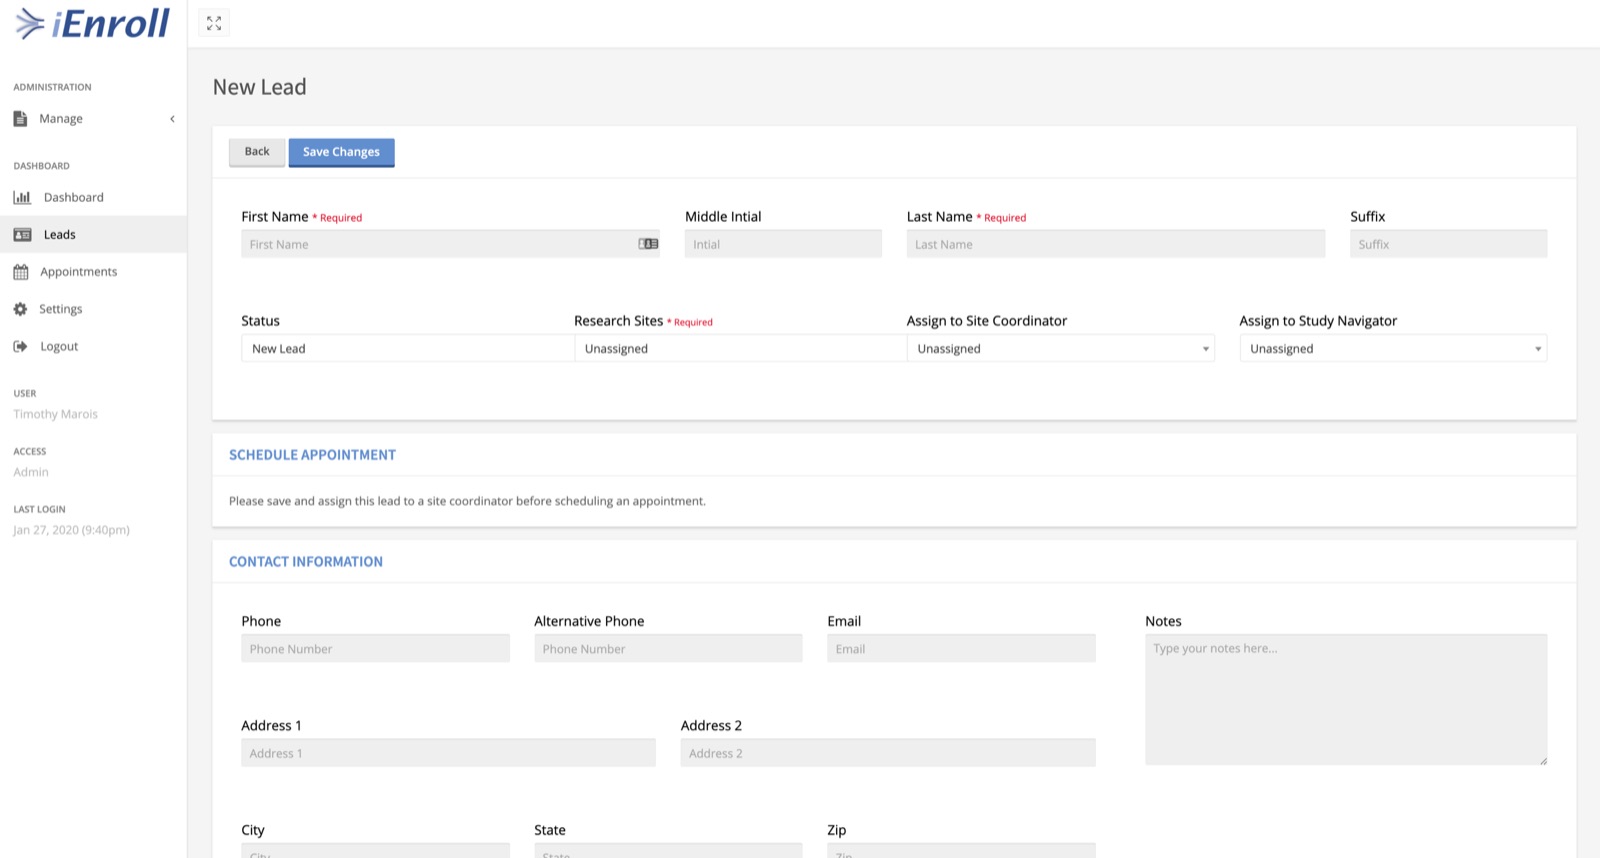Click the Timothy Marois user name
The image size is (1600, 858).
(55, 414)
